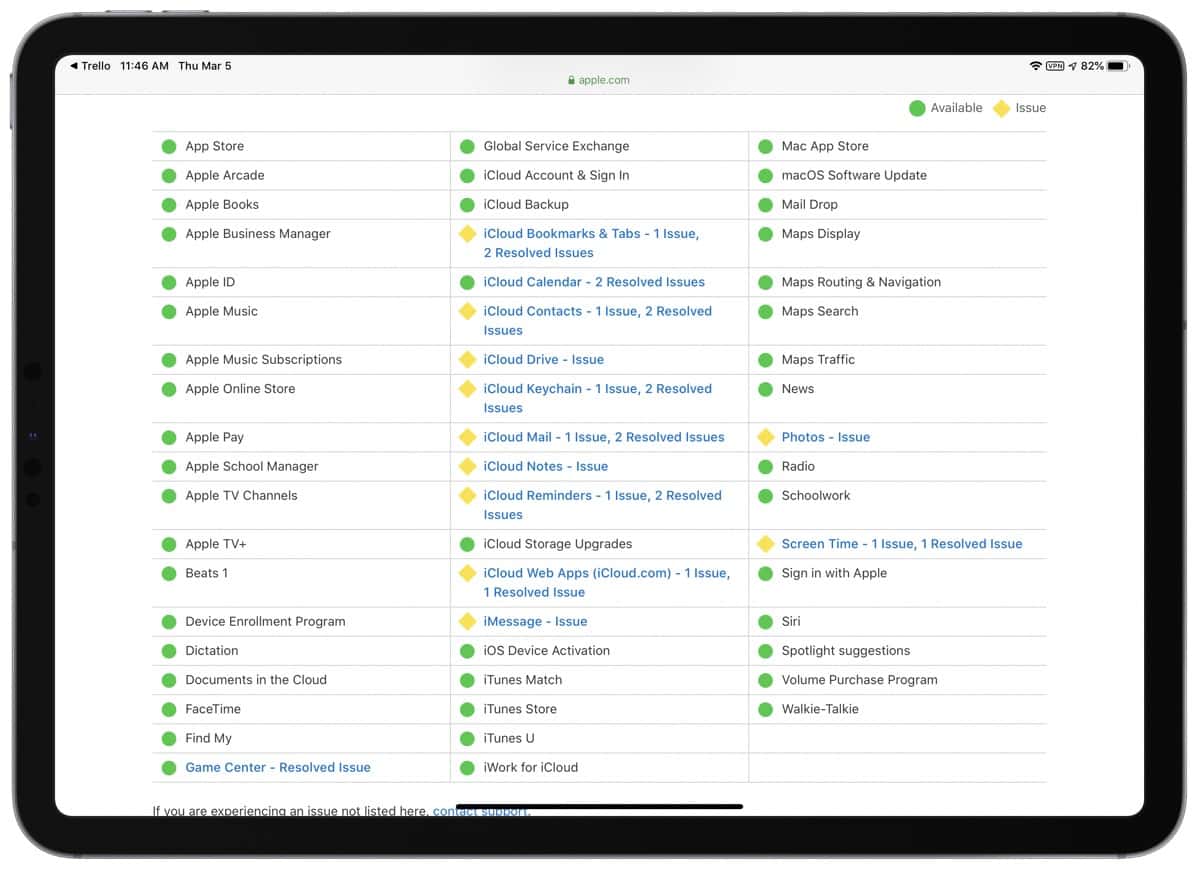Click the Apple Business Manager text
The height and width of the screenshot is (871, 1200).
click(258, 233)
